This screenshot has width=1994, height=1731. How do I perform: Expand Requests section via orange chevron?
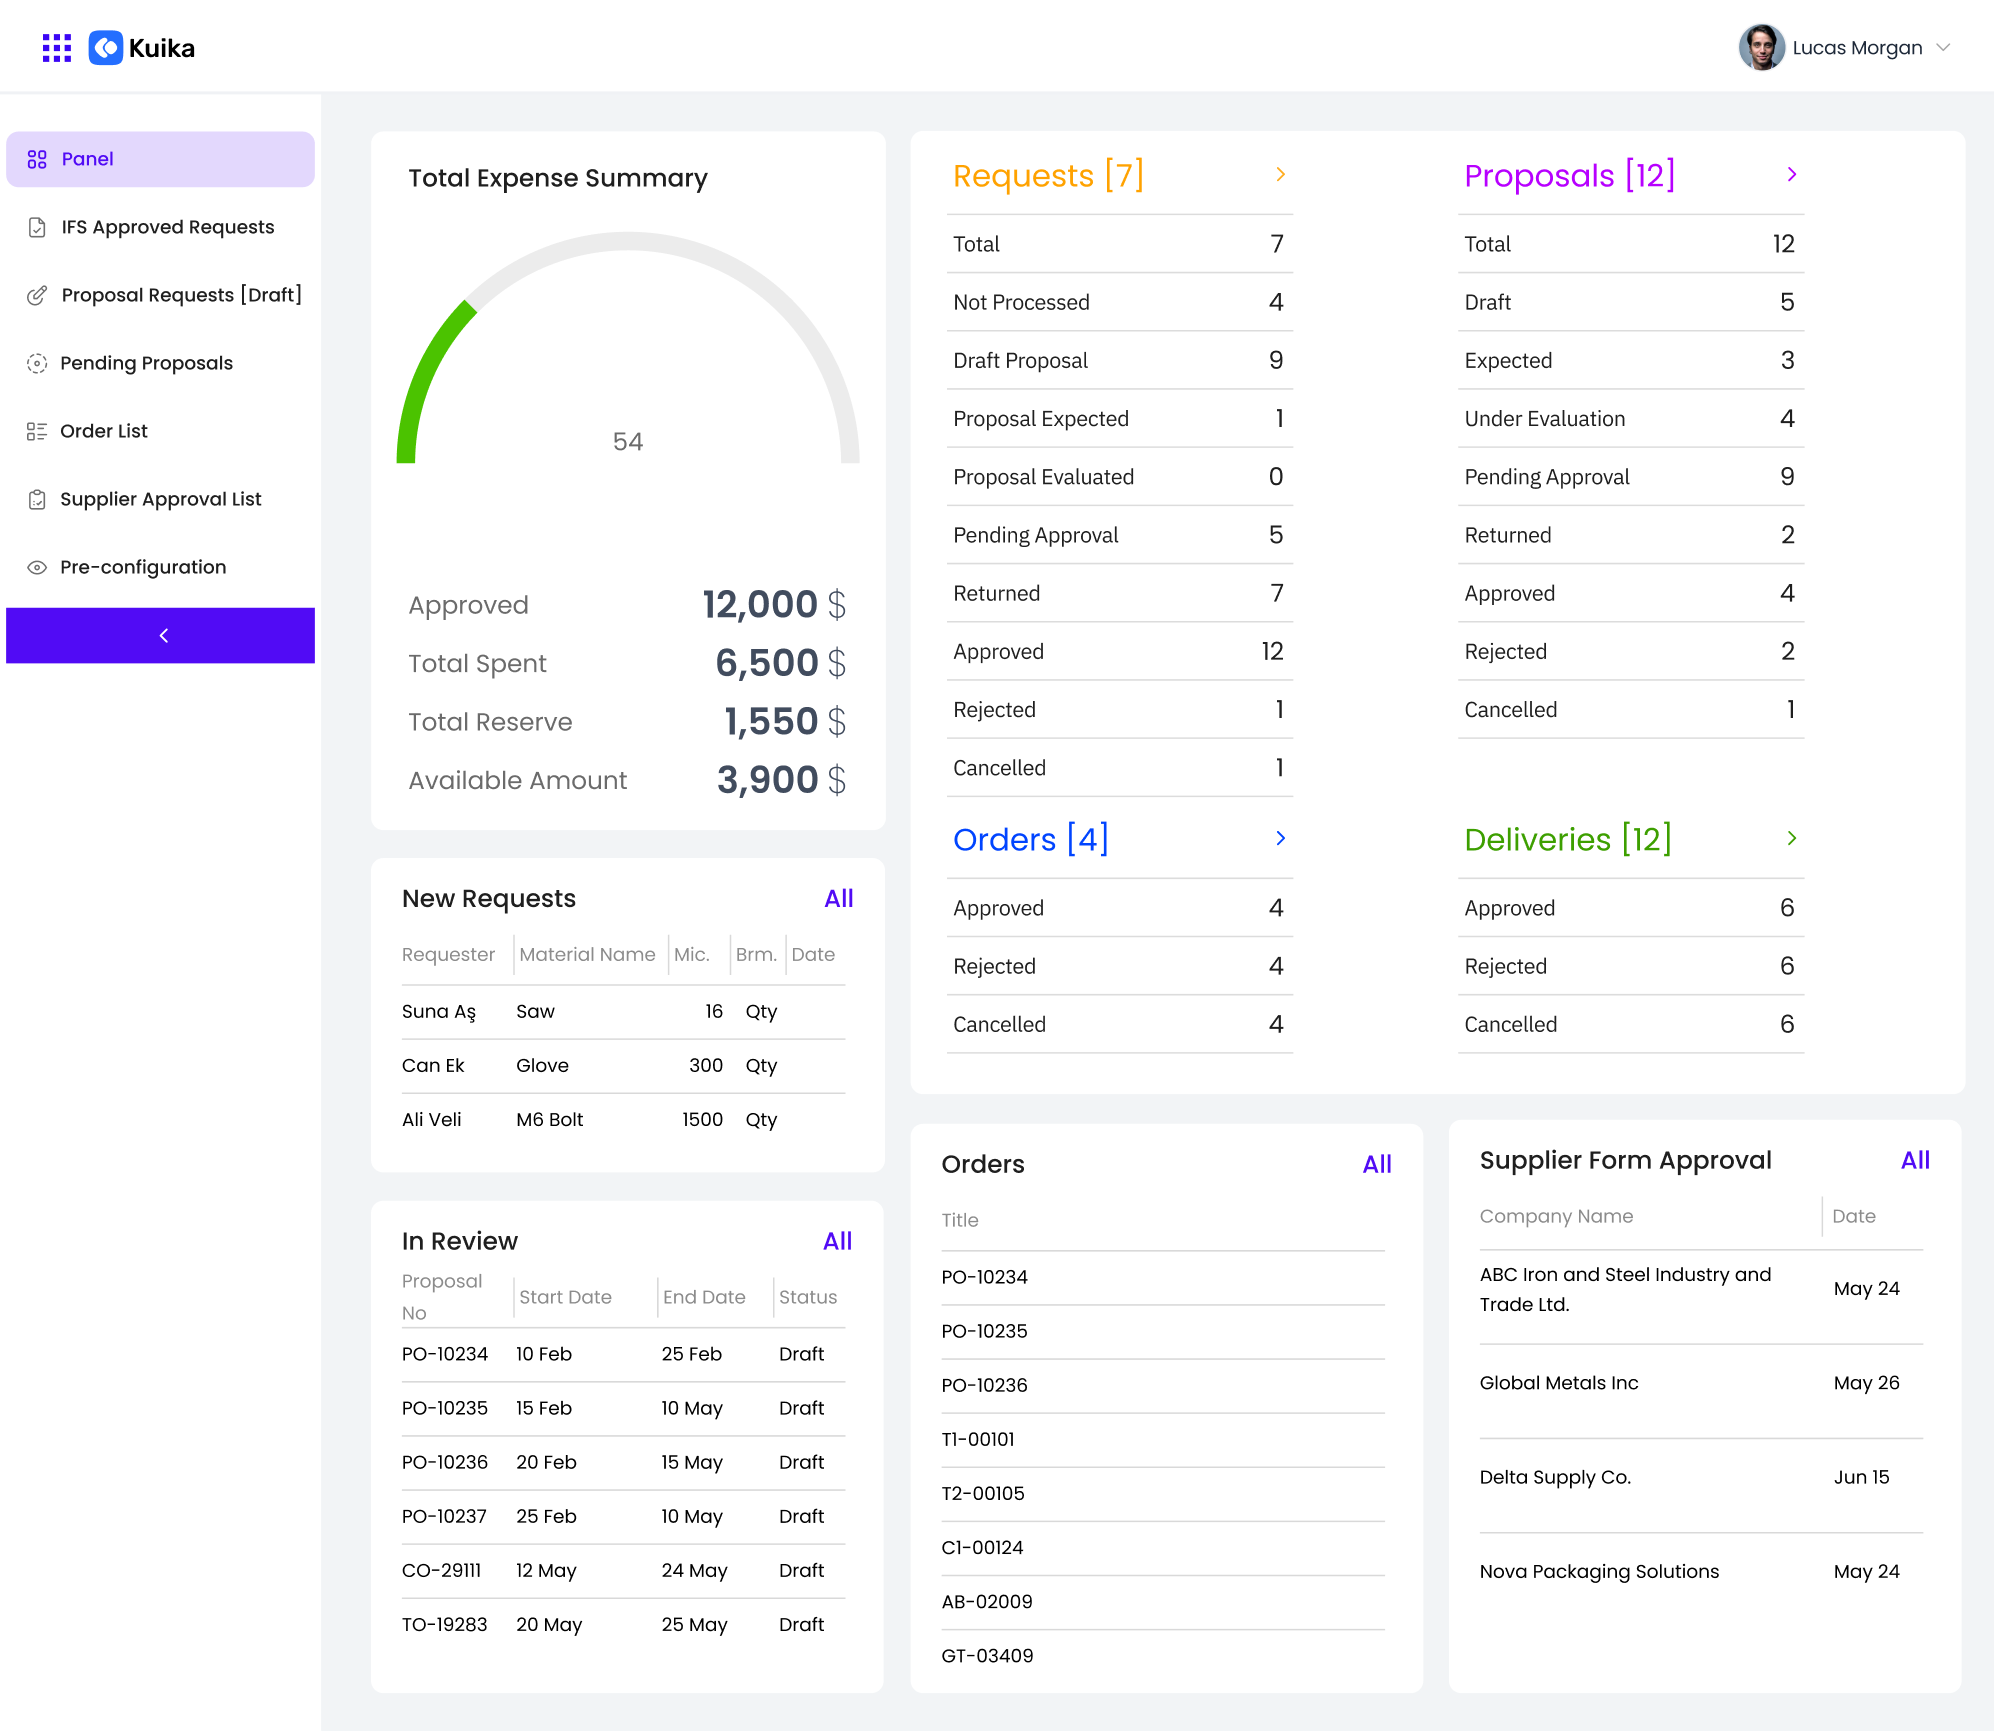coord(1280,175)
